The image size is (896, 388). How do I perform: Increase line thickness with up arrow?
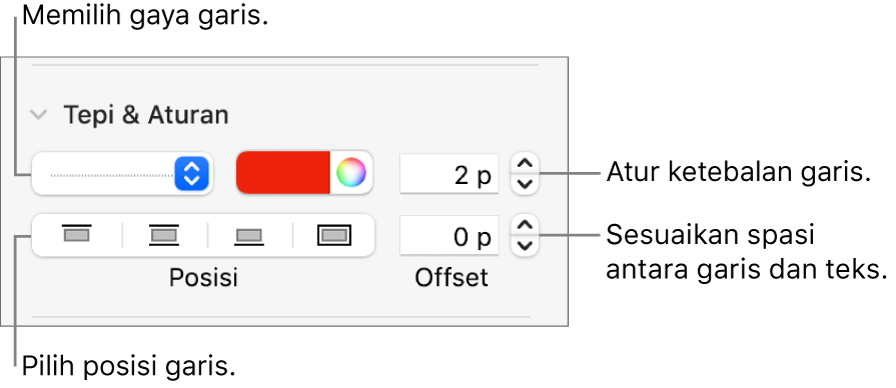(525, 164)
